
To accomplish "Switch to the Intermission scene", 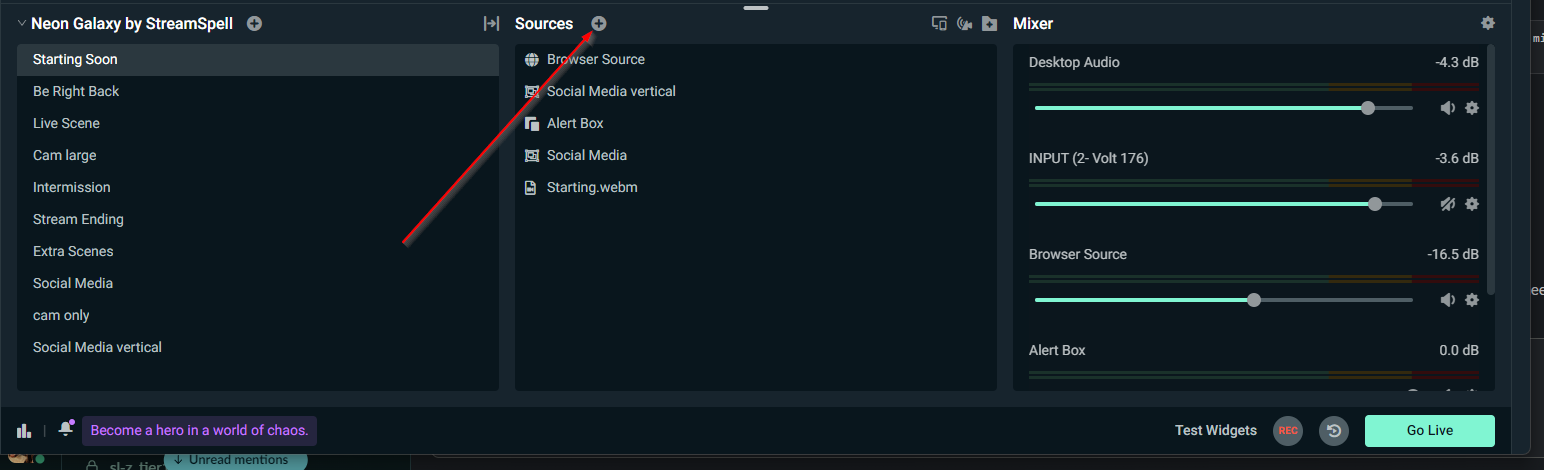I will (258, 188).
